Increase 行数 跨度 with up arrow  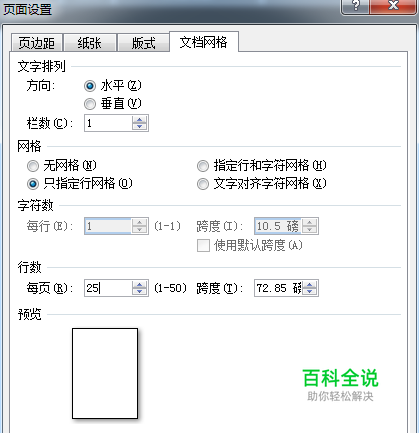[309, 284]
